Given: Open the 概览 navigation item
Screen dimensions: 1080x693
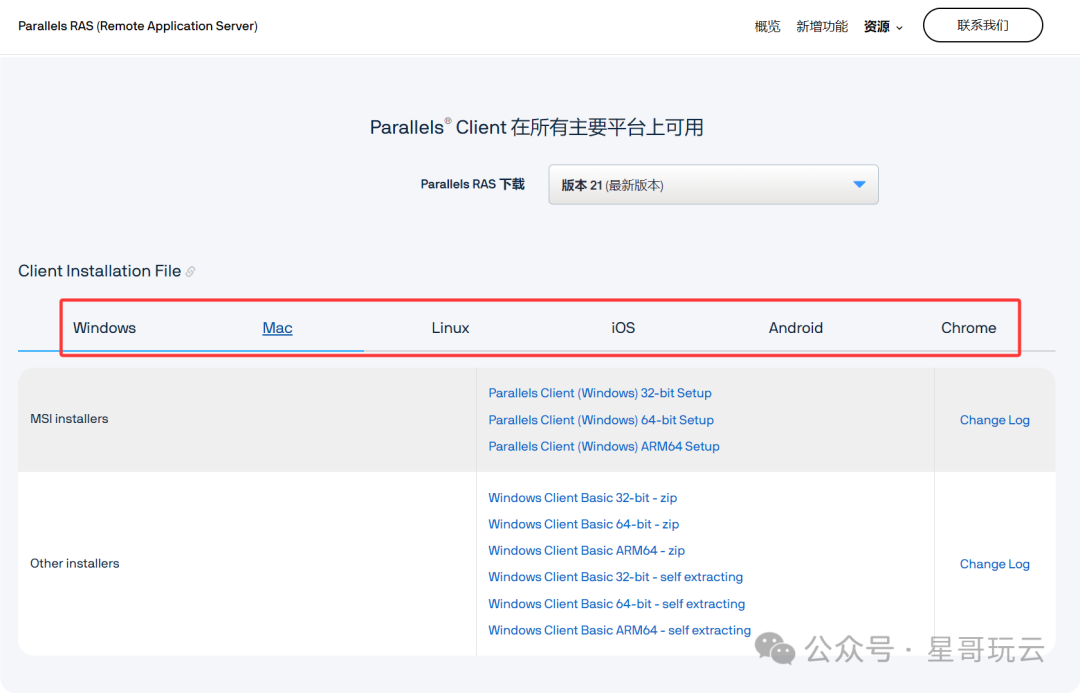Looking at the screenshot, I should [x=767, y=27].
